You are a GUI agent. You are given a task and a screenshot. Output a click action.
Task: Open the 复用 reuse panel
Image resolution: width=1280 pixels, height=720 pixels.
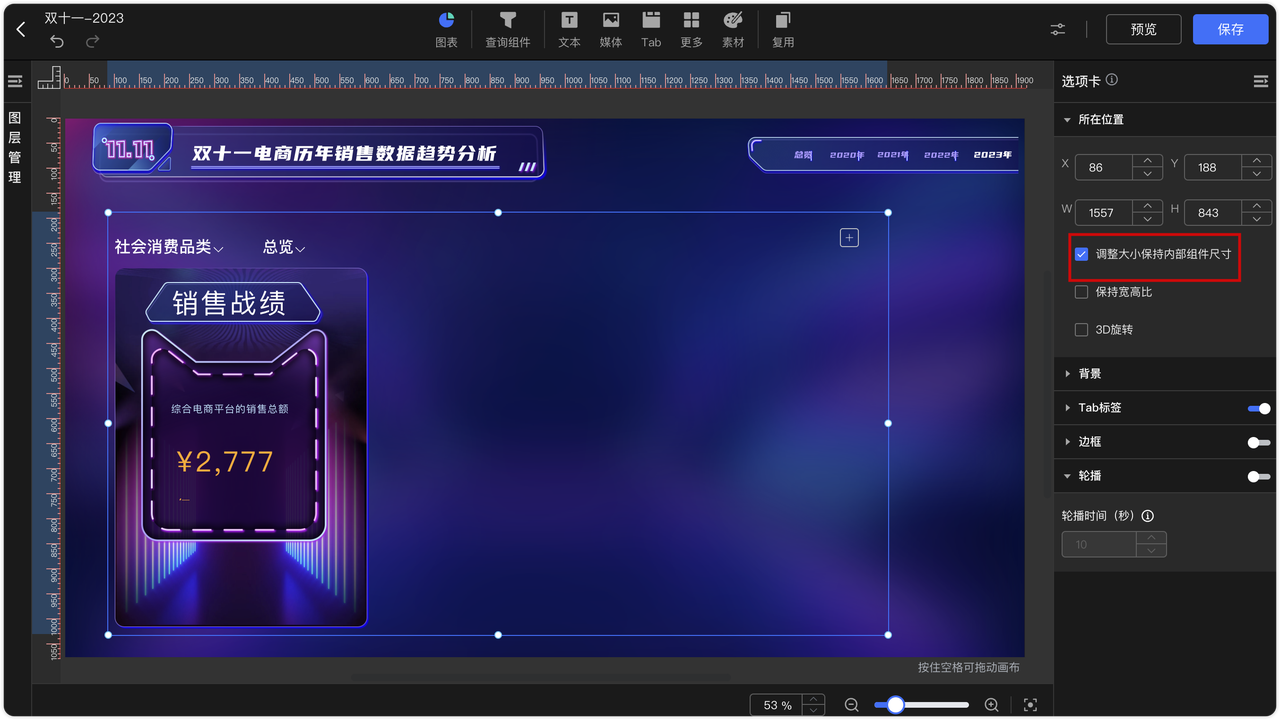click(x=783, y=28)
